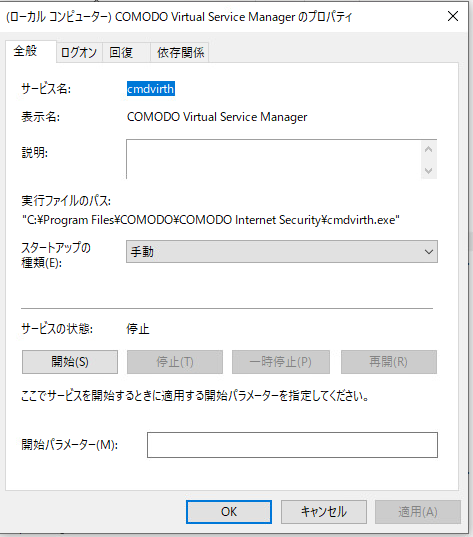The width and height of the screenshot is (473, 537).
Task: Click the 再開(R) button
Action: click(x=389, y=362)
